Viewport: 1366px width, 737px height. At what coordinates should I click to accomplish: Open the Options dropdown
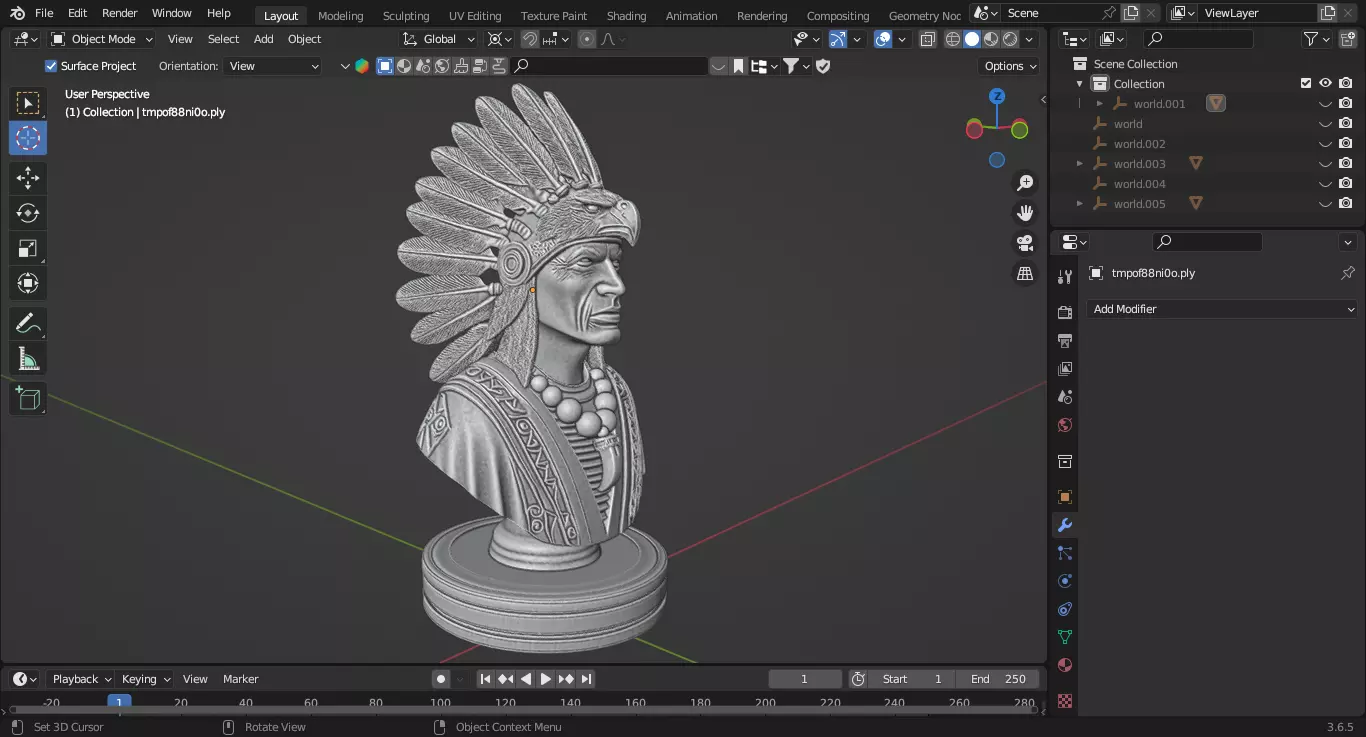click(1010, 66)
